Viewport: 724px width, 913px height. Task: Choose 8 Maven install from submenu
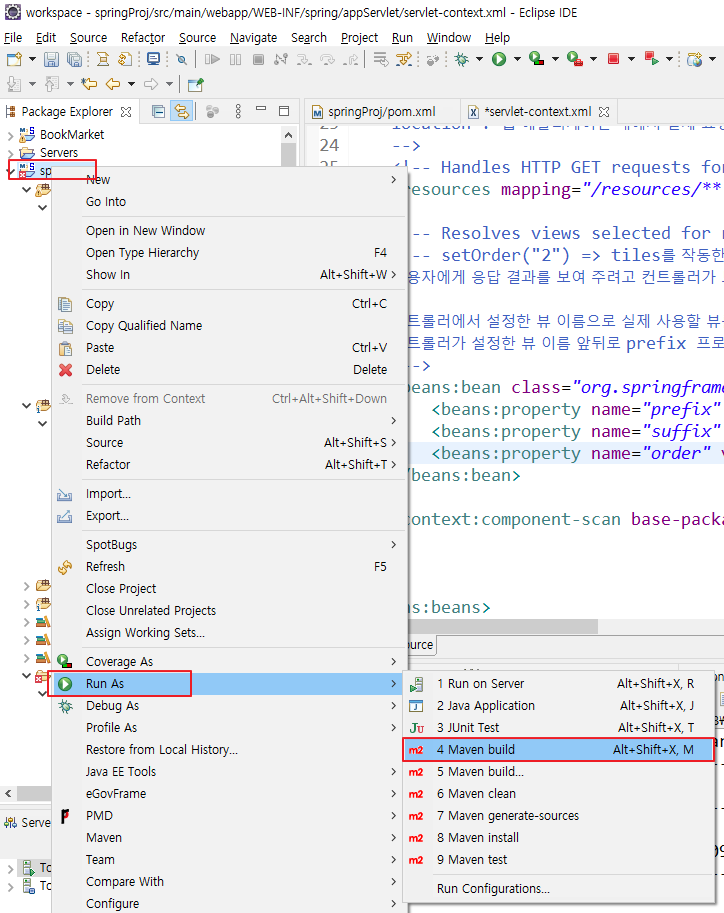(559, 838)
